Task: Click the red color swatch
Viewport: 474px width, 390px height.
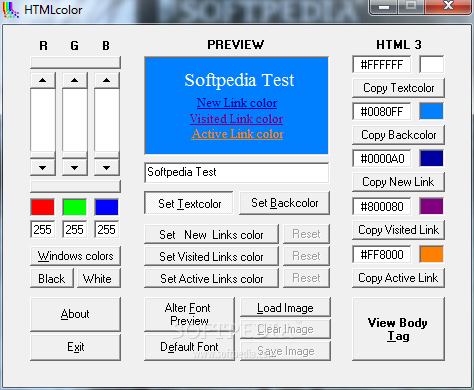Action: [x=43, y=207]
